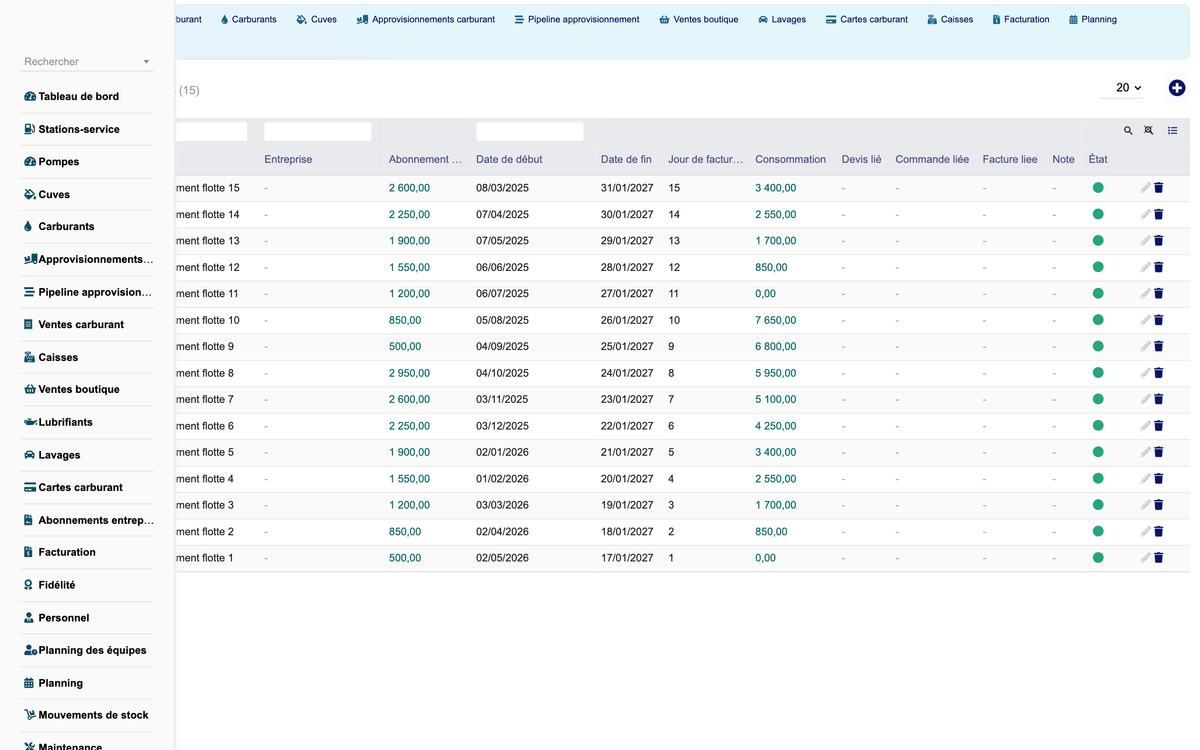Toggle the État green dot for flotte 9
This screenshot has width=1200, height=750.
1098,346
